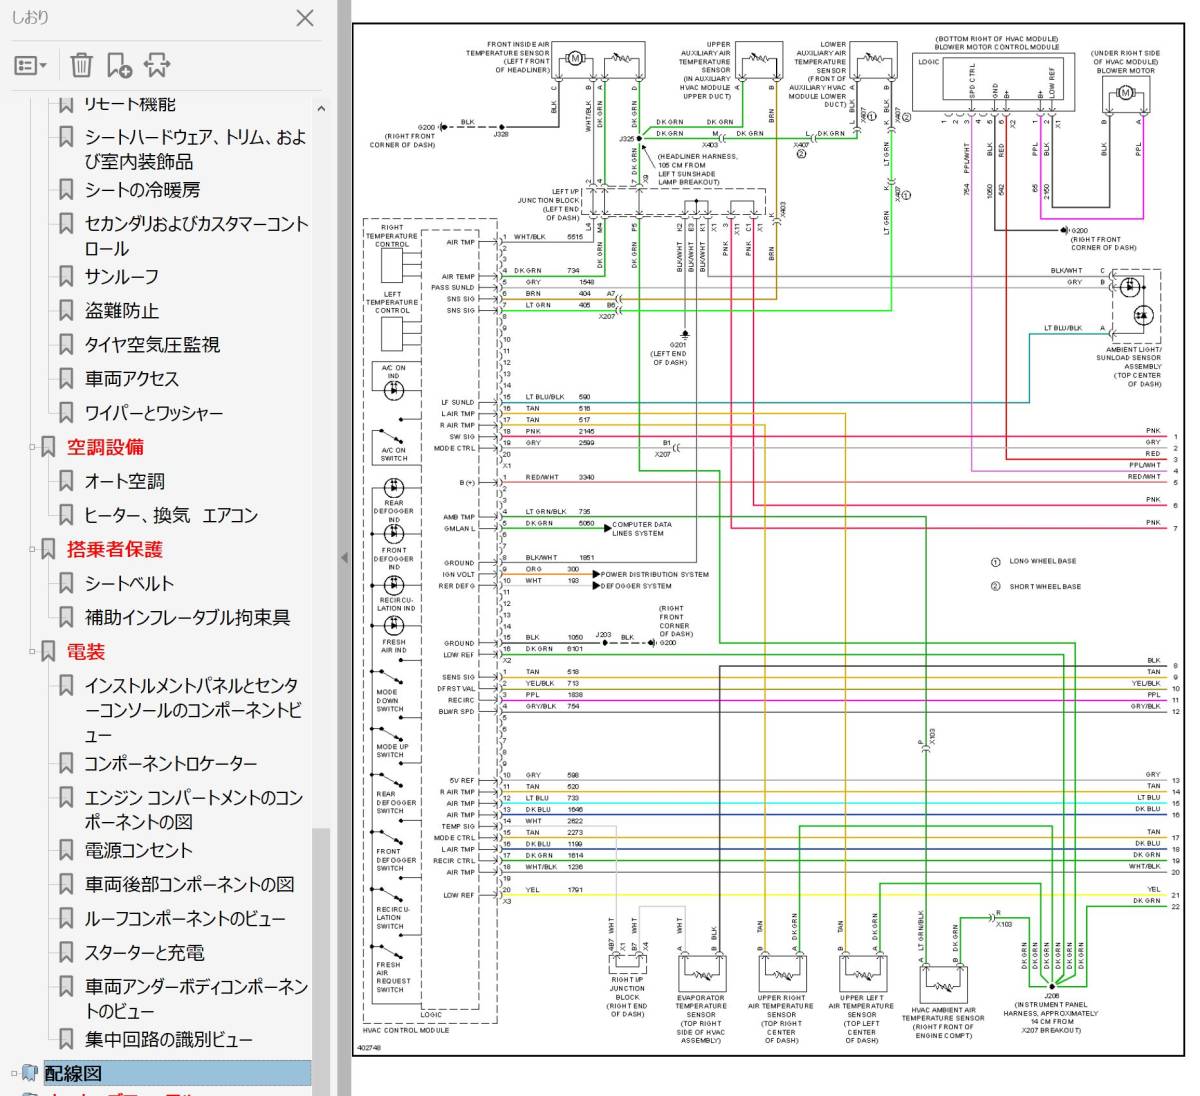
Task: Toggle the 配線図 bookmark tree node
Action: pos(15,1074)
